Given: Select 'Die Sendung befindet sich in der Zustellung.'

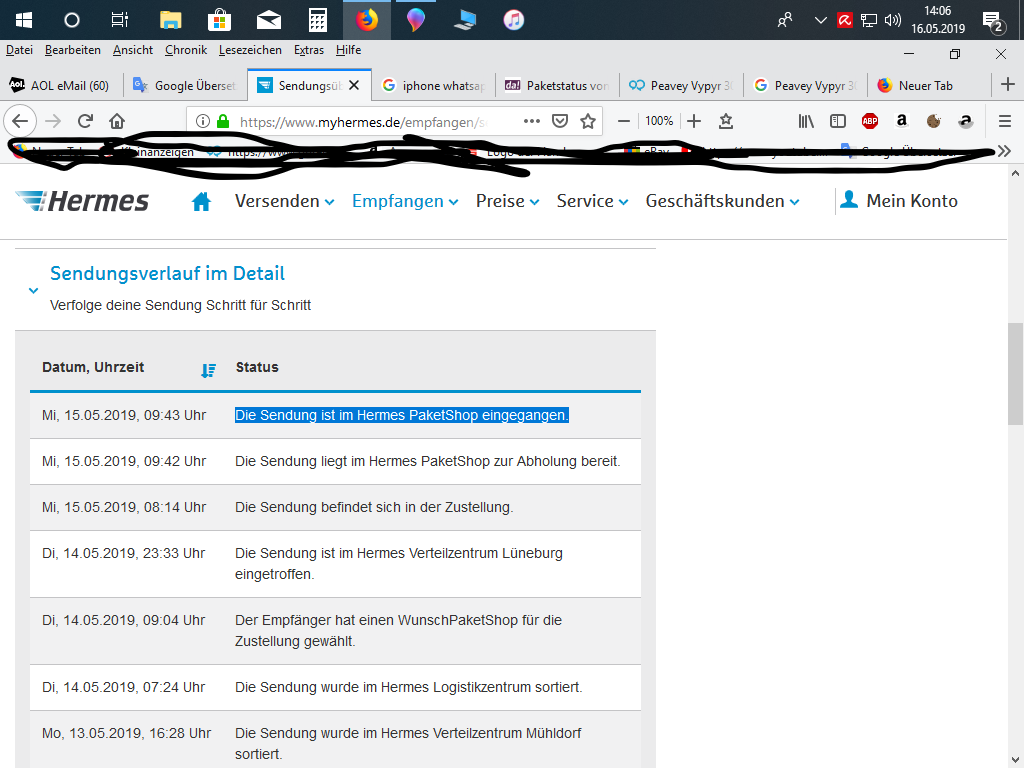Looking at the screenshot, I should point(374,507).
